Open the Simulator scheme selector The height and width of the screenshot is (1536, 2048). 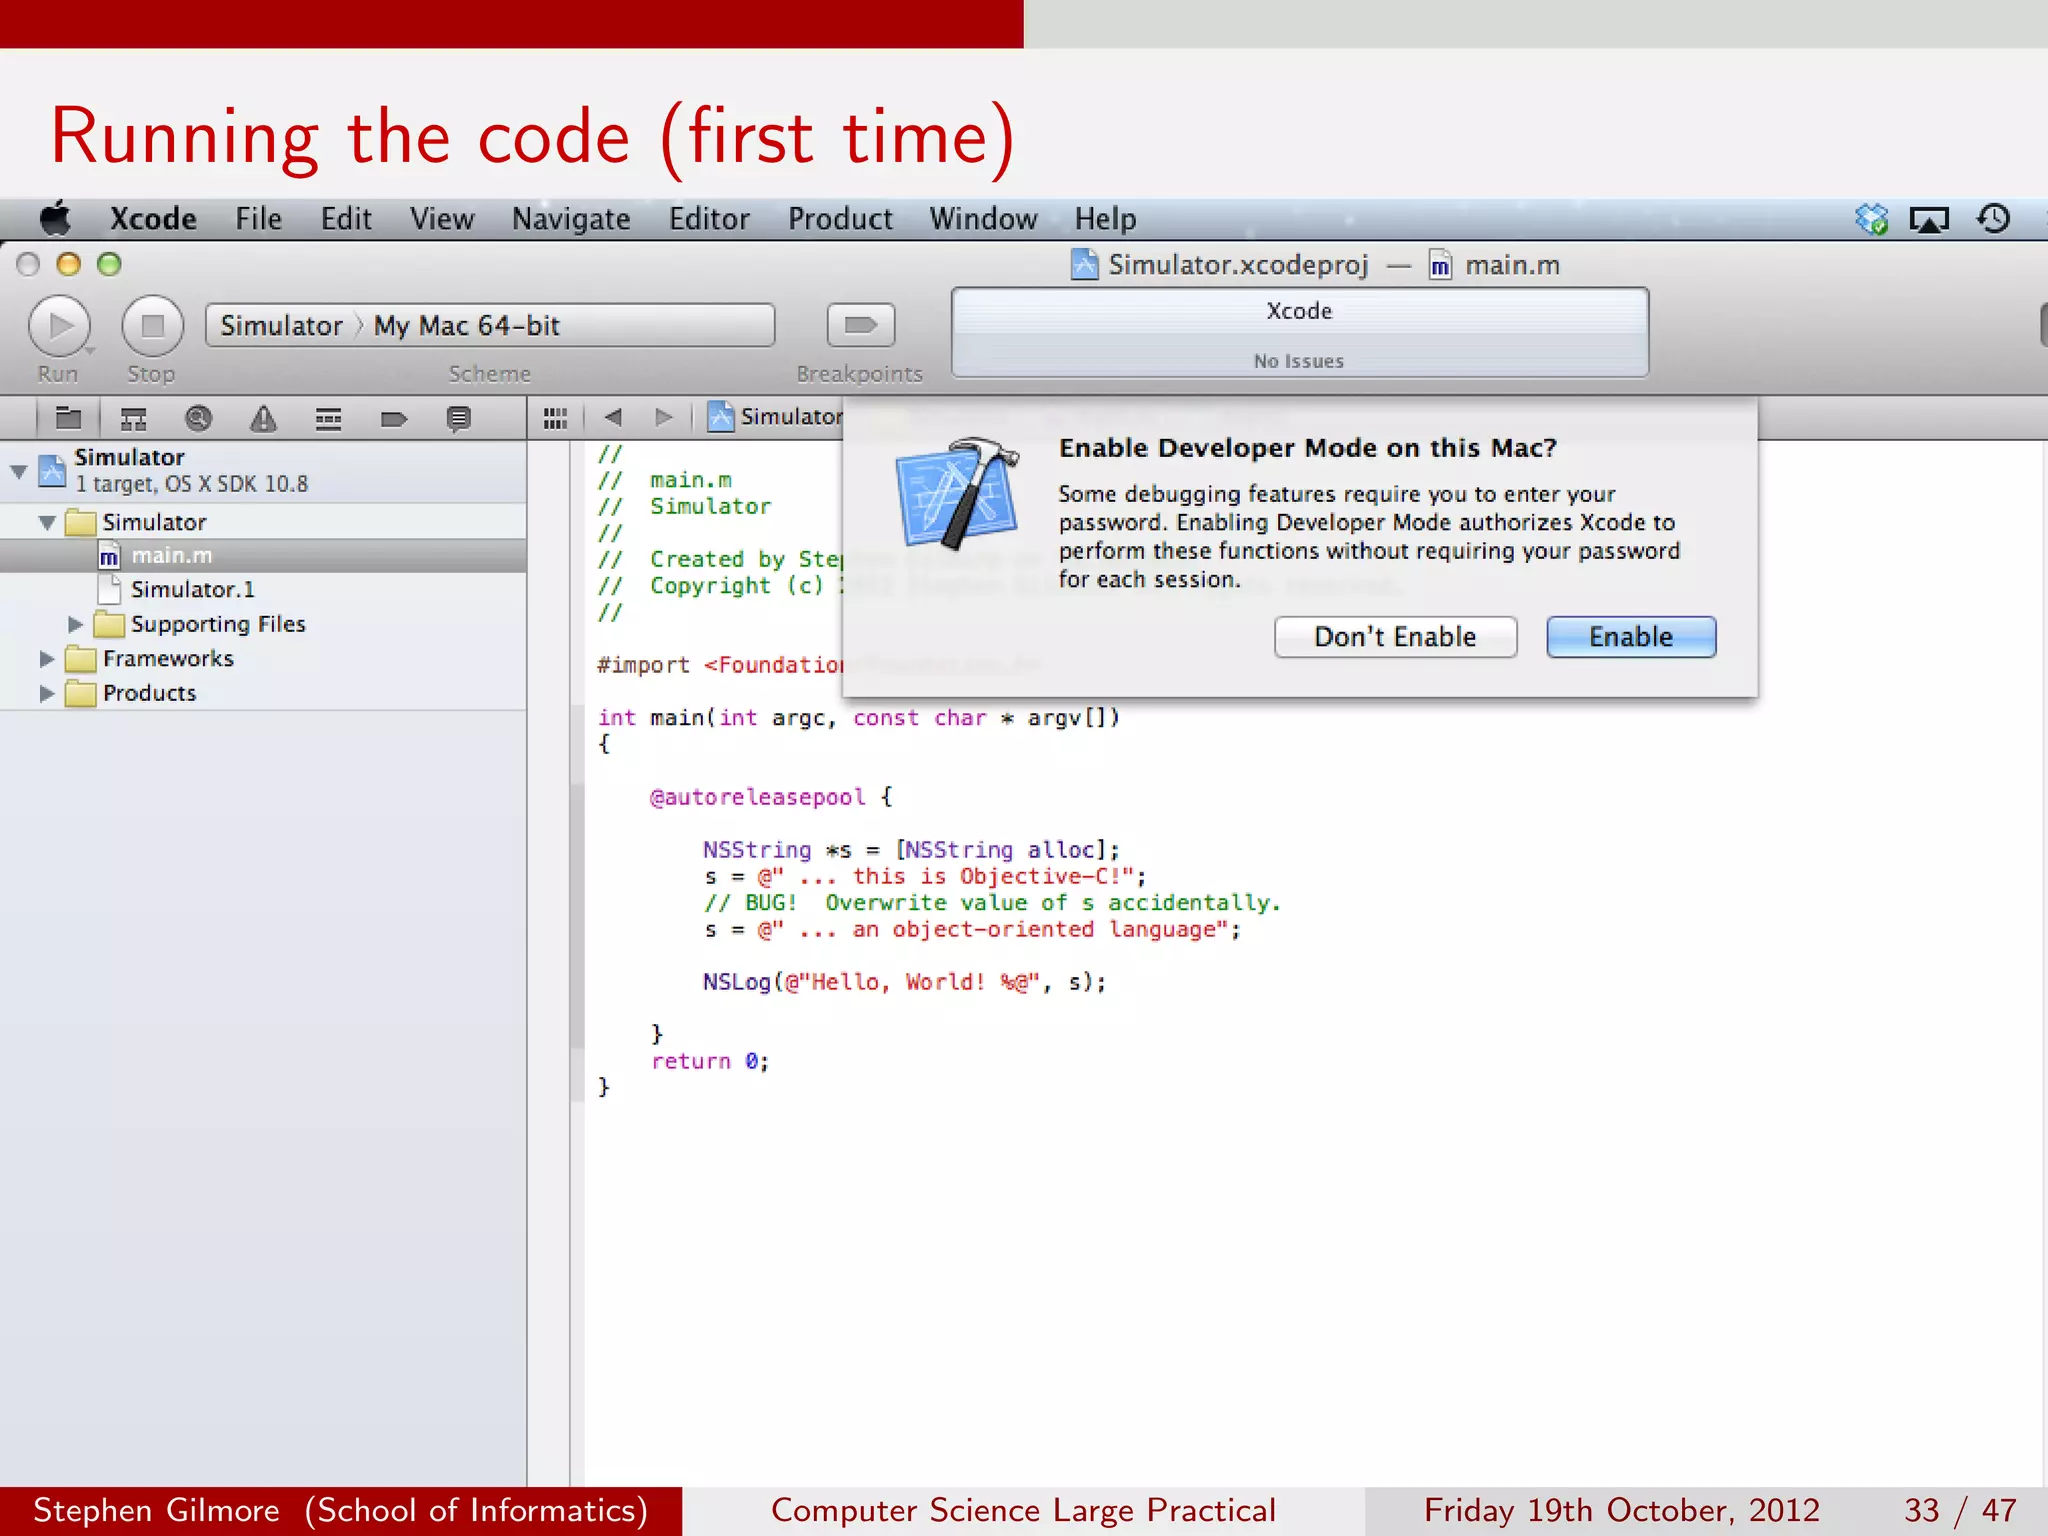tap(282, 326)
